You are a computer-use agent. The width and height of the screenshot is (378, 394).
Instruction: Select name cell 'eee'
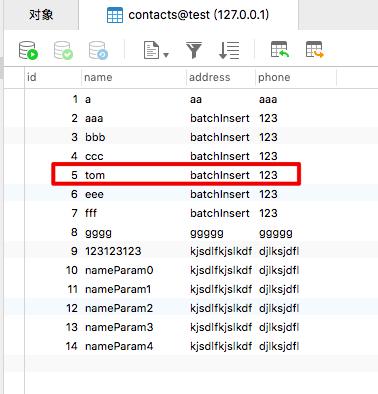tap(94, 194)
